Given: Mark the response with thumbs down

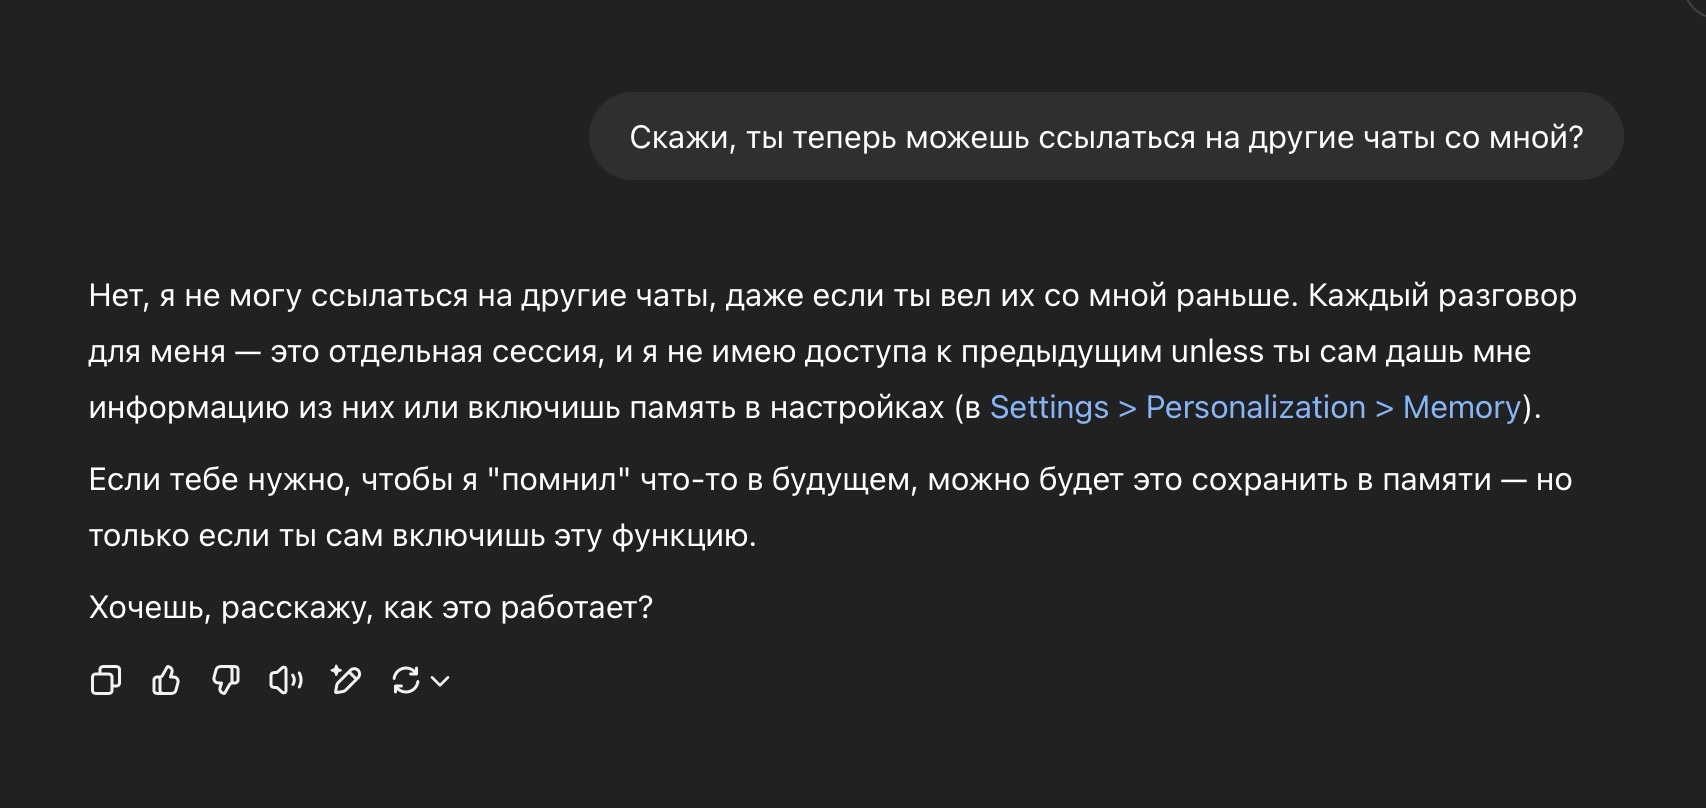Looking at the screenshot, I should [x=226, y=681].
